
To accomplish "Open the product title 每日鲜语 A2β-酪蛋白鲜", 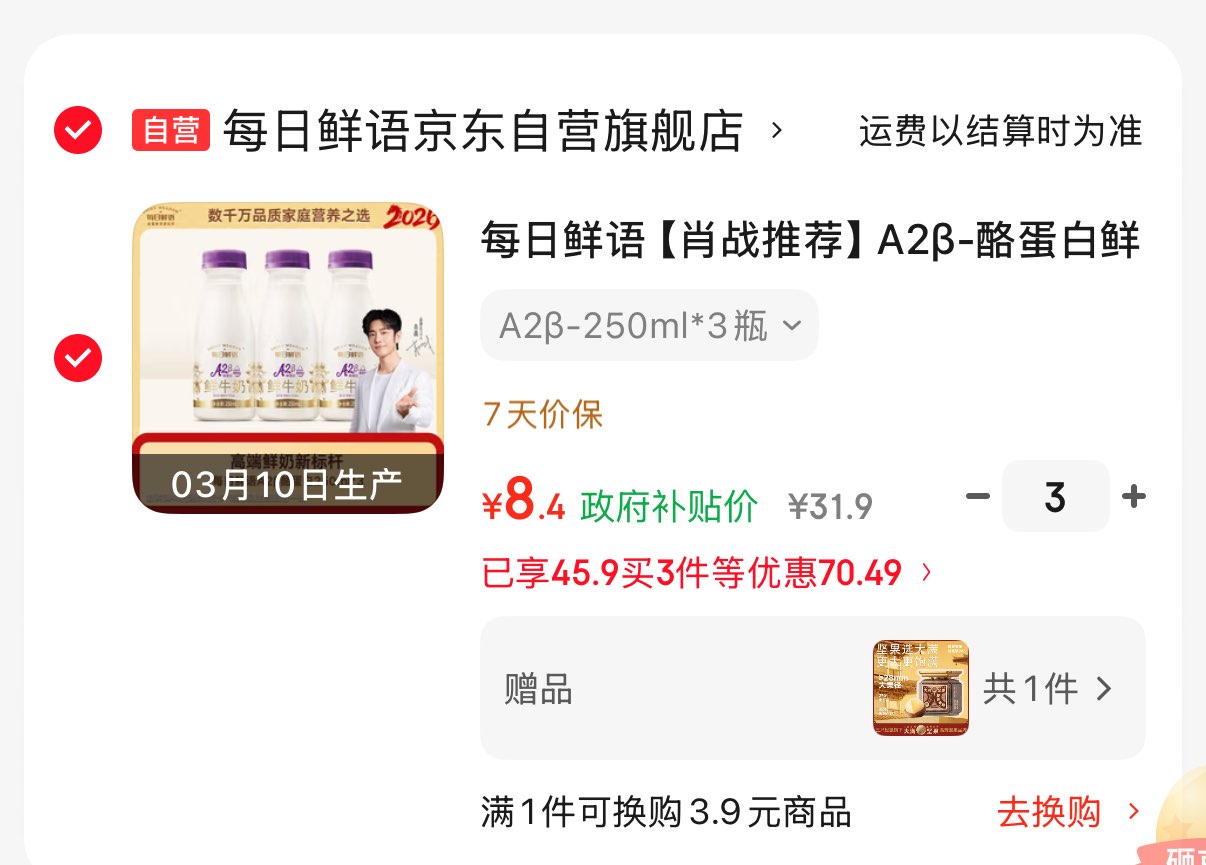I will [x=811, y=241].
